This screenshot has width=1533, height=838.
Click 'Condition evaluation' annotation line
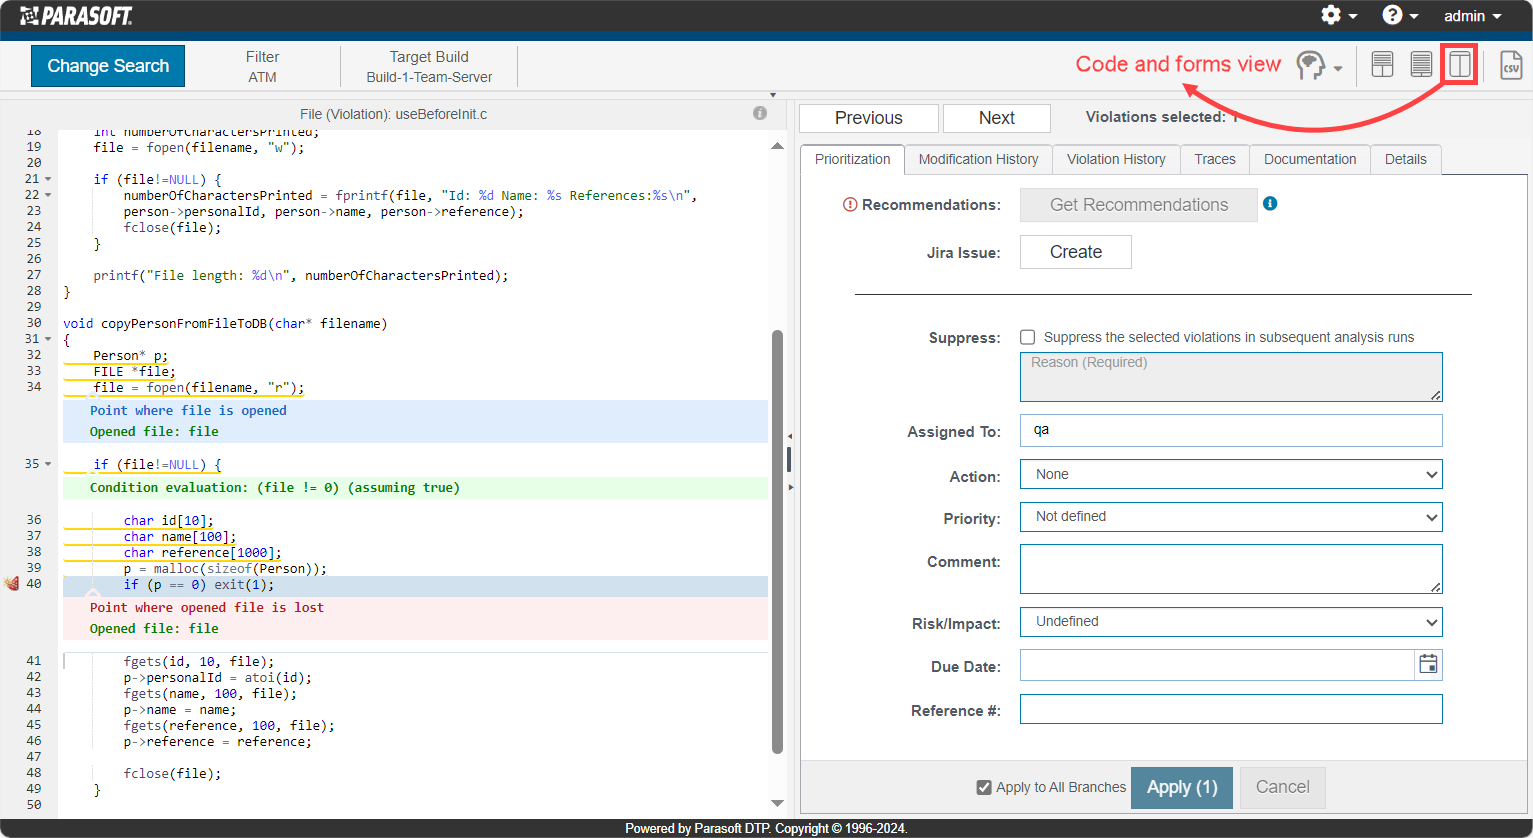(x=275, y=488)
